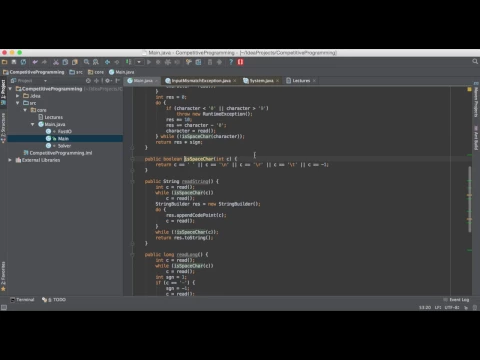
Task: Select the Lectures file in the project tree
Action: (50, 117)
